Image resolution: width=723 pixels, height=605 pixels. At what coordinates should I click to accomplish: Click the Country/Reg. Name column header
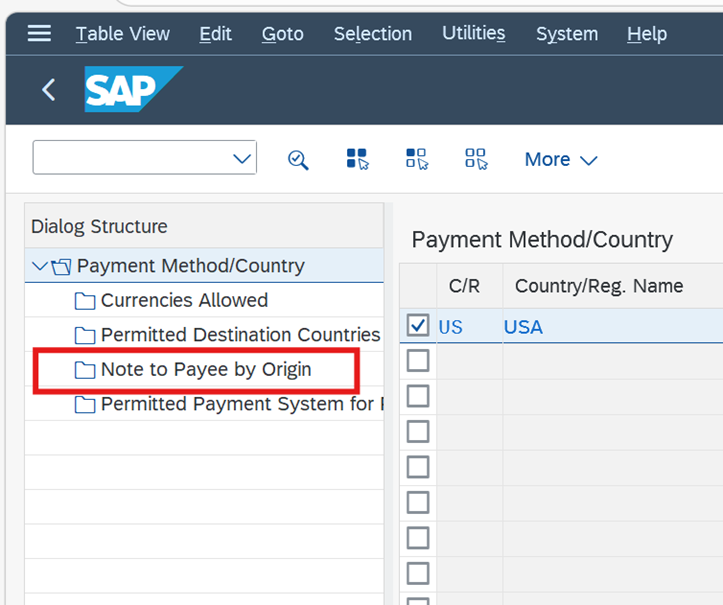point(613,286)
